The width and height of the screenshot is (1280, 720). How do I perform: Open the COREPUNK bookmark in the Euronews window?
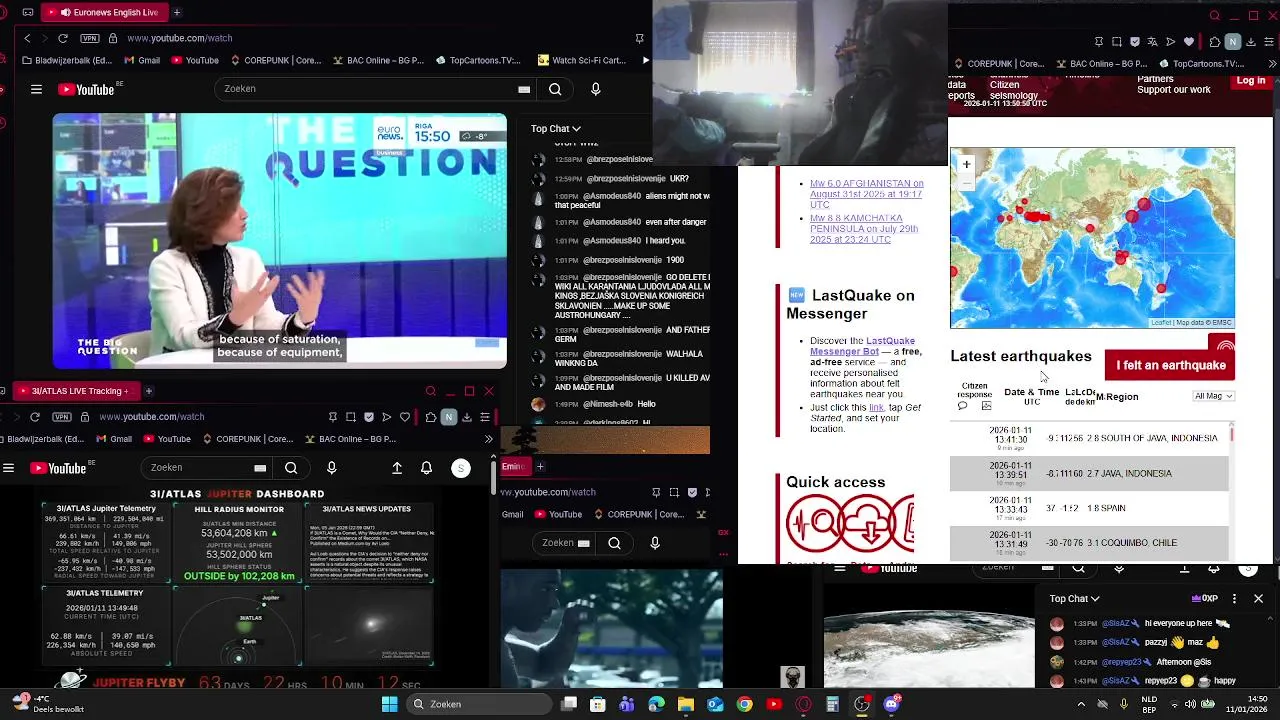[274, 60]
